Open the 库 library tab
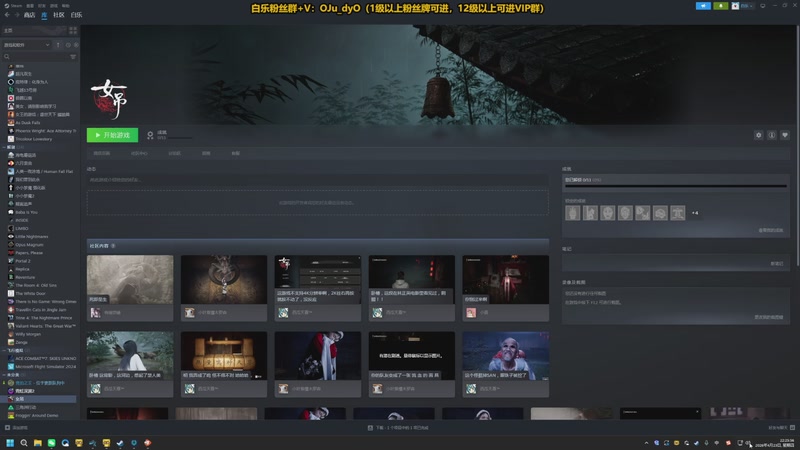This screenshot has width=800, height=450. point(44,15)
